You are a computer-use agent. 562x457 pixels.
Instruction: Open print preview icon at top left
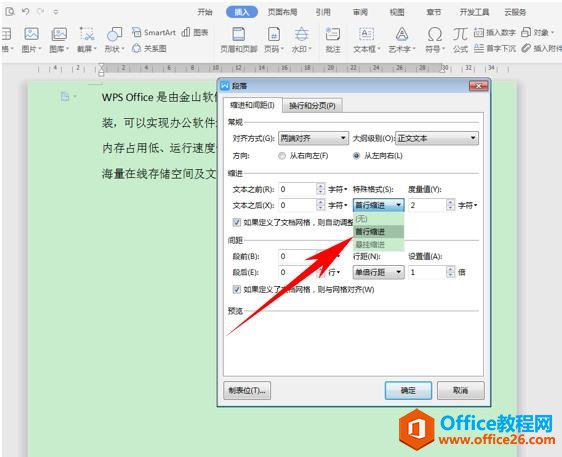tap(10, 11)
